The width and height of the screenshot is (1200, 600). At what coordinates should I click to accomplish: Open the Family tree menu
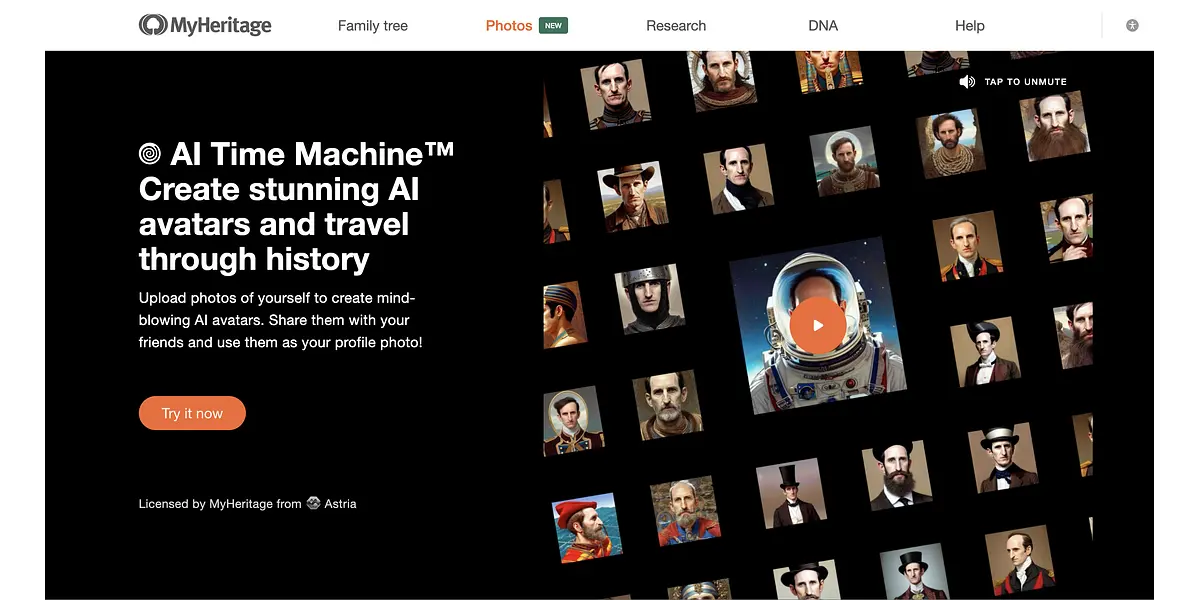372,26
